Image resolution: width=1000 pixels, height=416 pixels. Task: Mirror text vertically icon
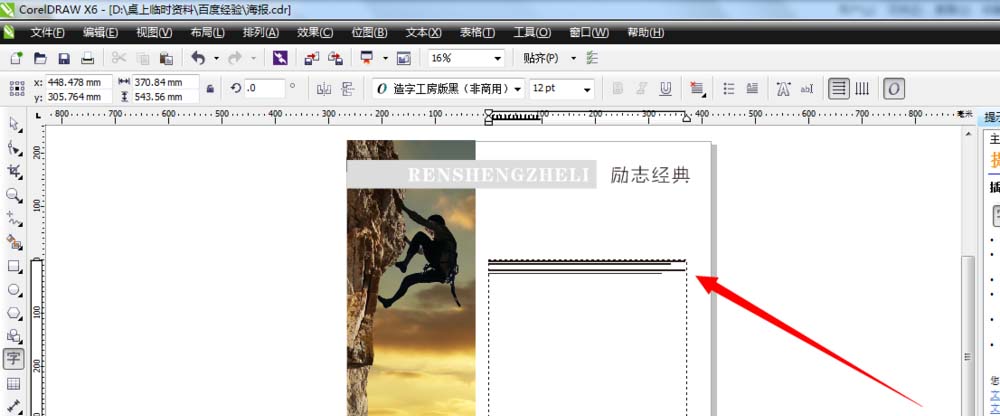pos(348,89)
